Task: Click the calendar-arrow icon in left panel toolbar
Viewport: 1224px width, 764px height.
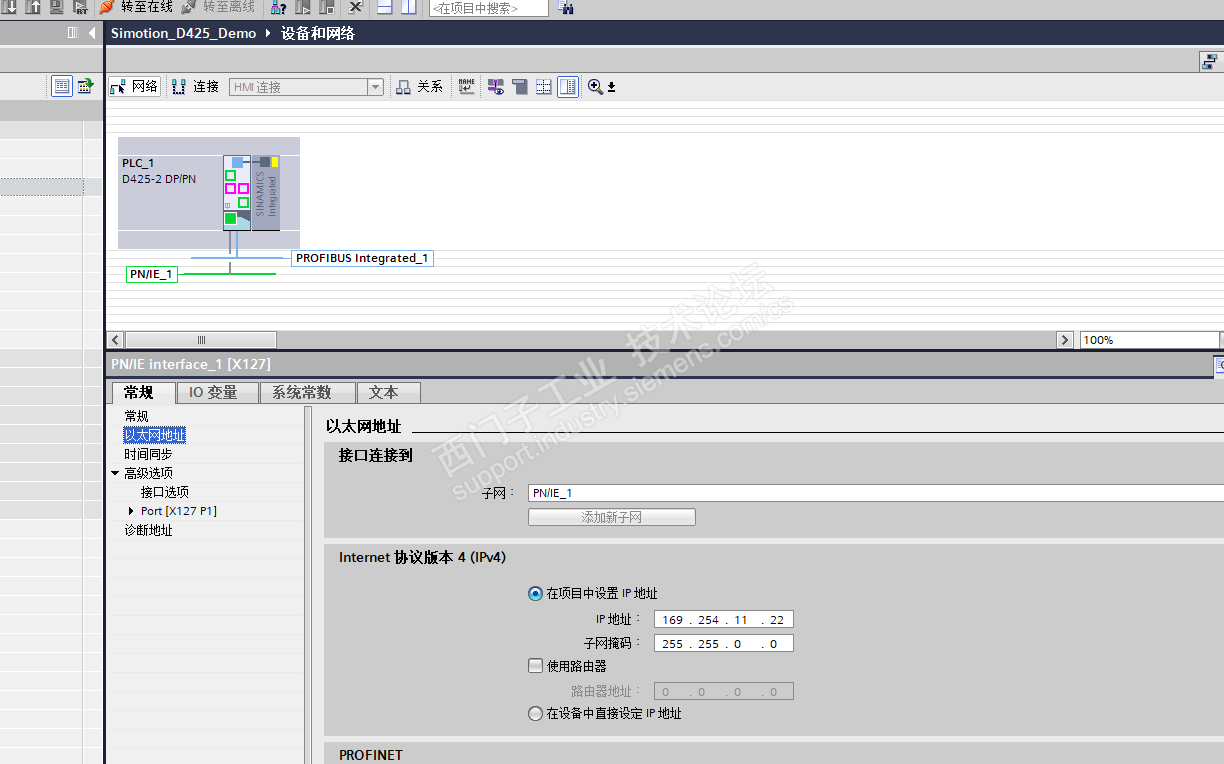Action: point(86,87)
